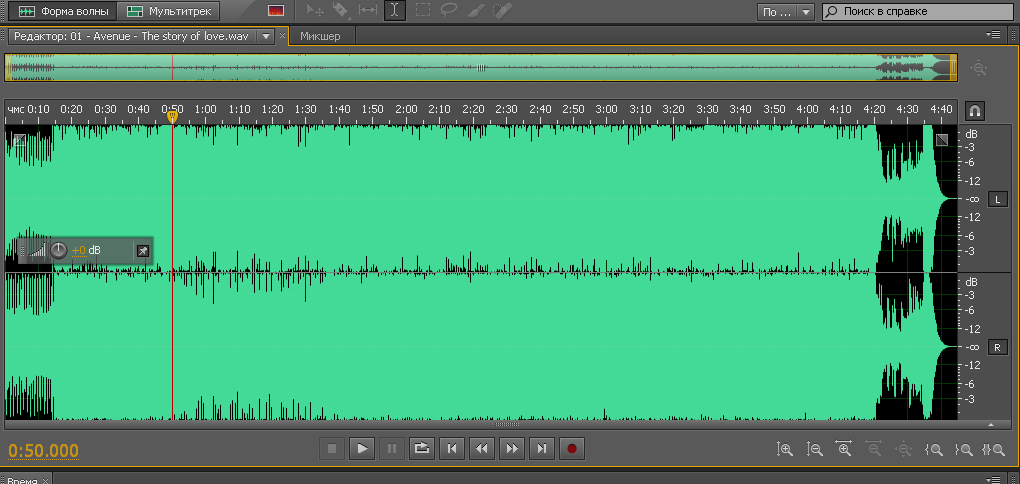Toggle the right channel R button

tap(997, 347)
